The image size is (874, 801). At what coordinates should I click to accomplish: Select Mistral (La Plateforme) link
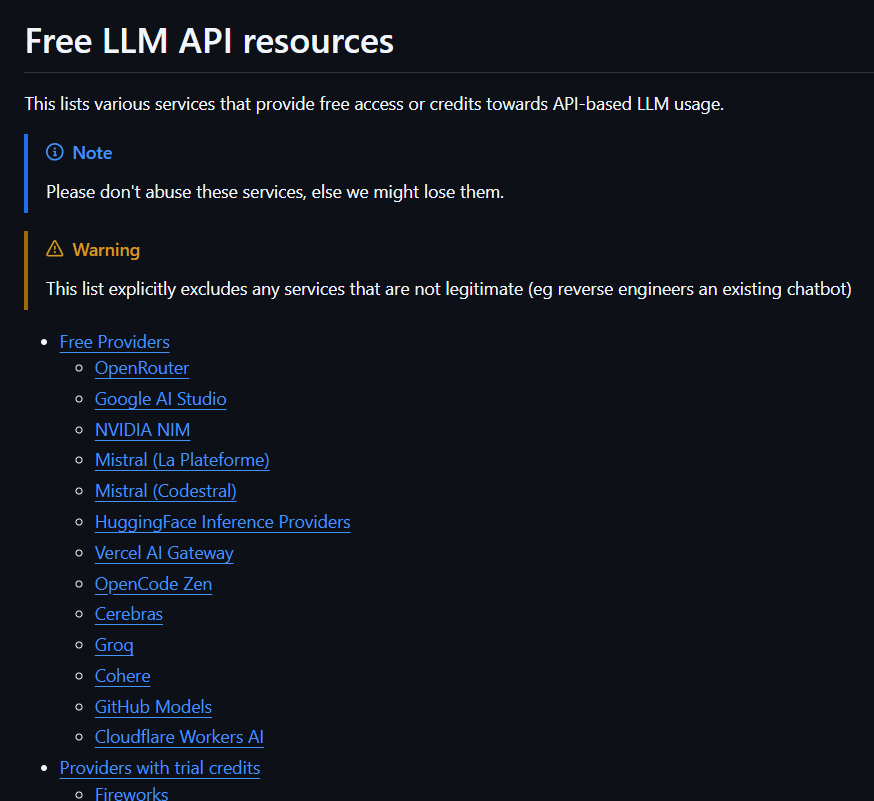tap(182, 460)
